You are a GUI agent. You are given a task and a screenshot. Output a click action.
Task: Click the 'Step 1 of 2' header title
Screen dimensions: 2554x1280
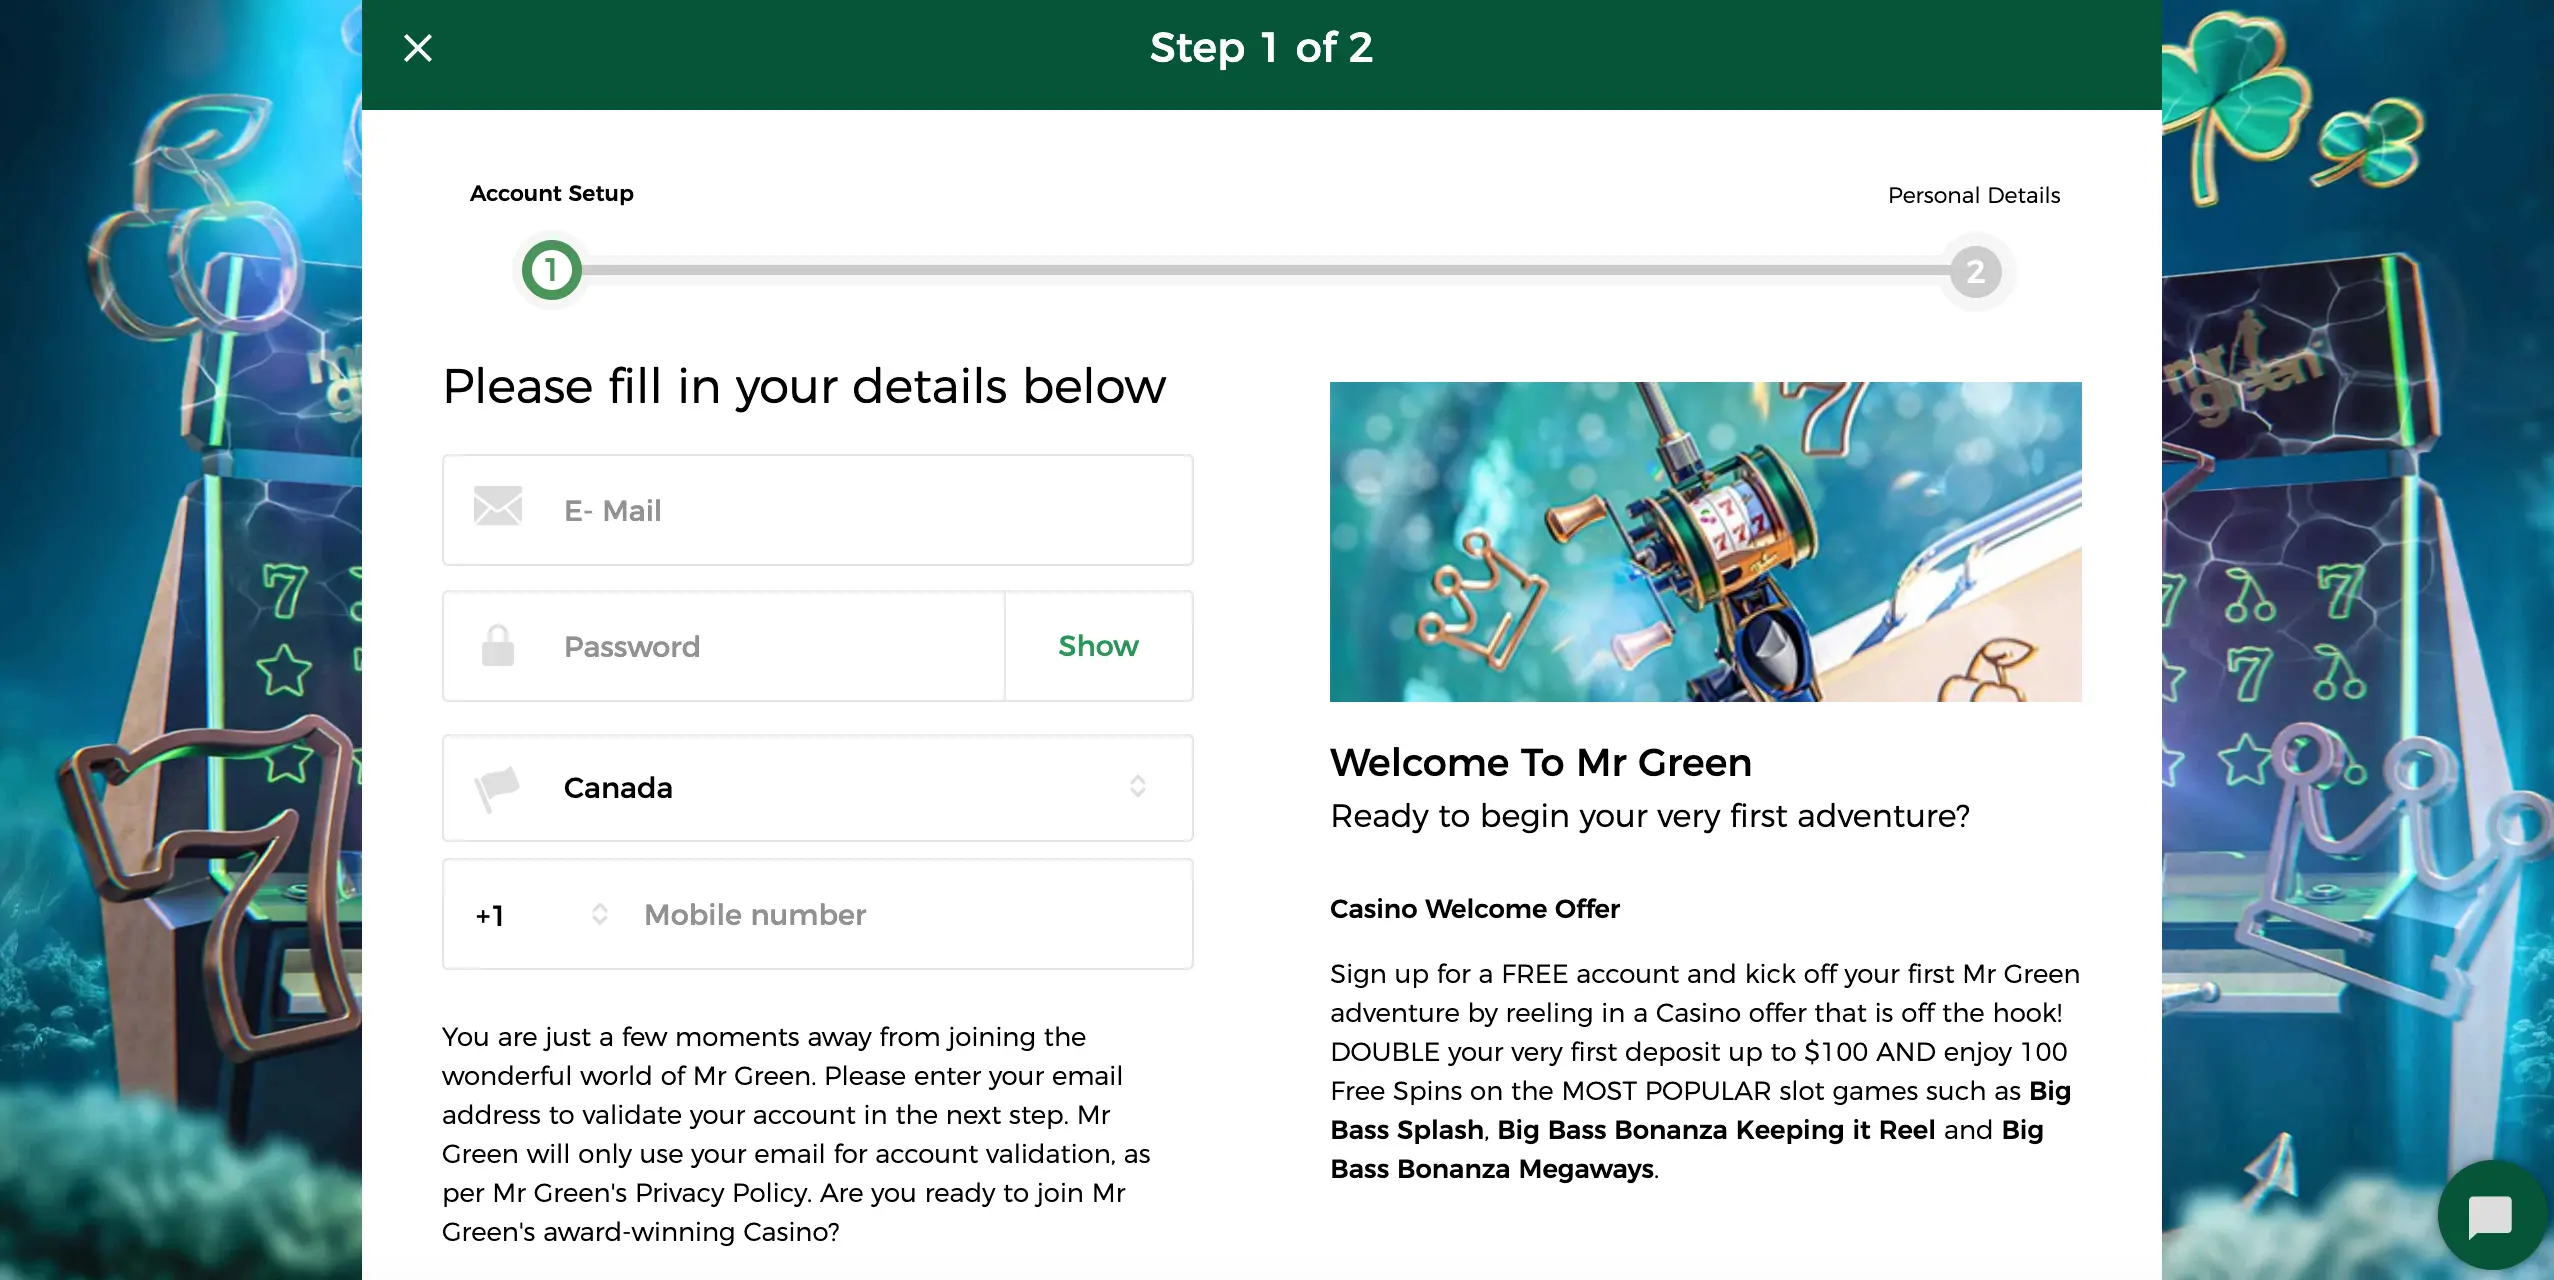(x=1262, y=48)
